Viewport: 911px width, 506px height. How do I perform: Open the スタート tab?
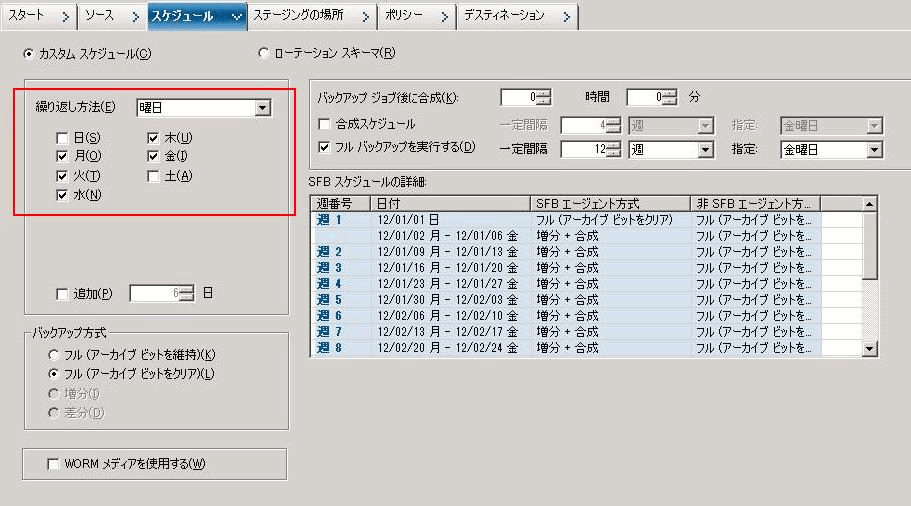[38, 16]
